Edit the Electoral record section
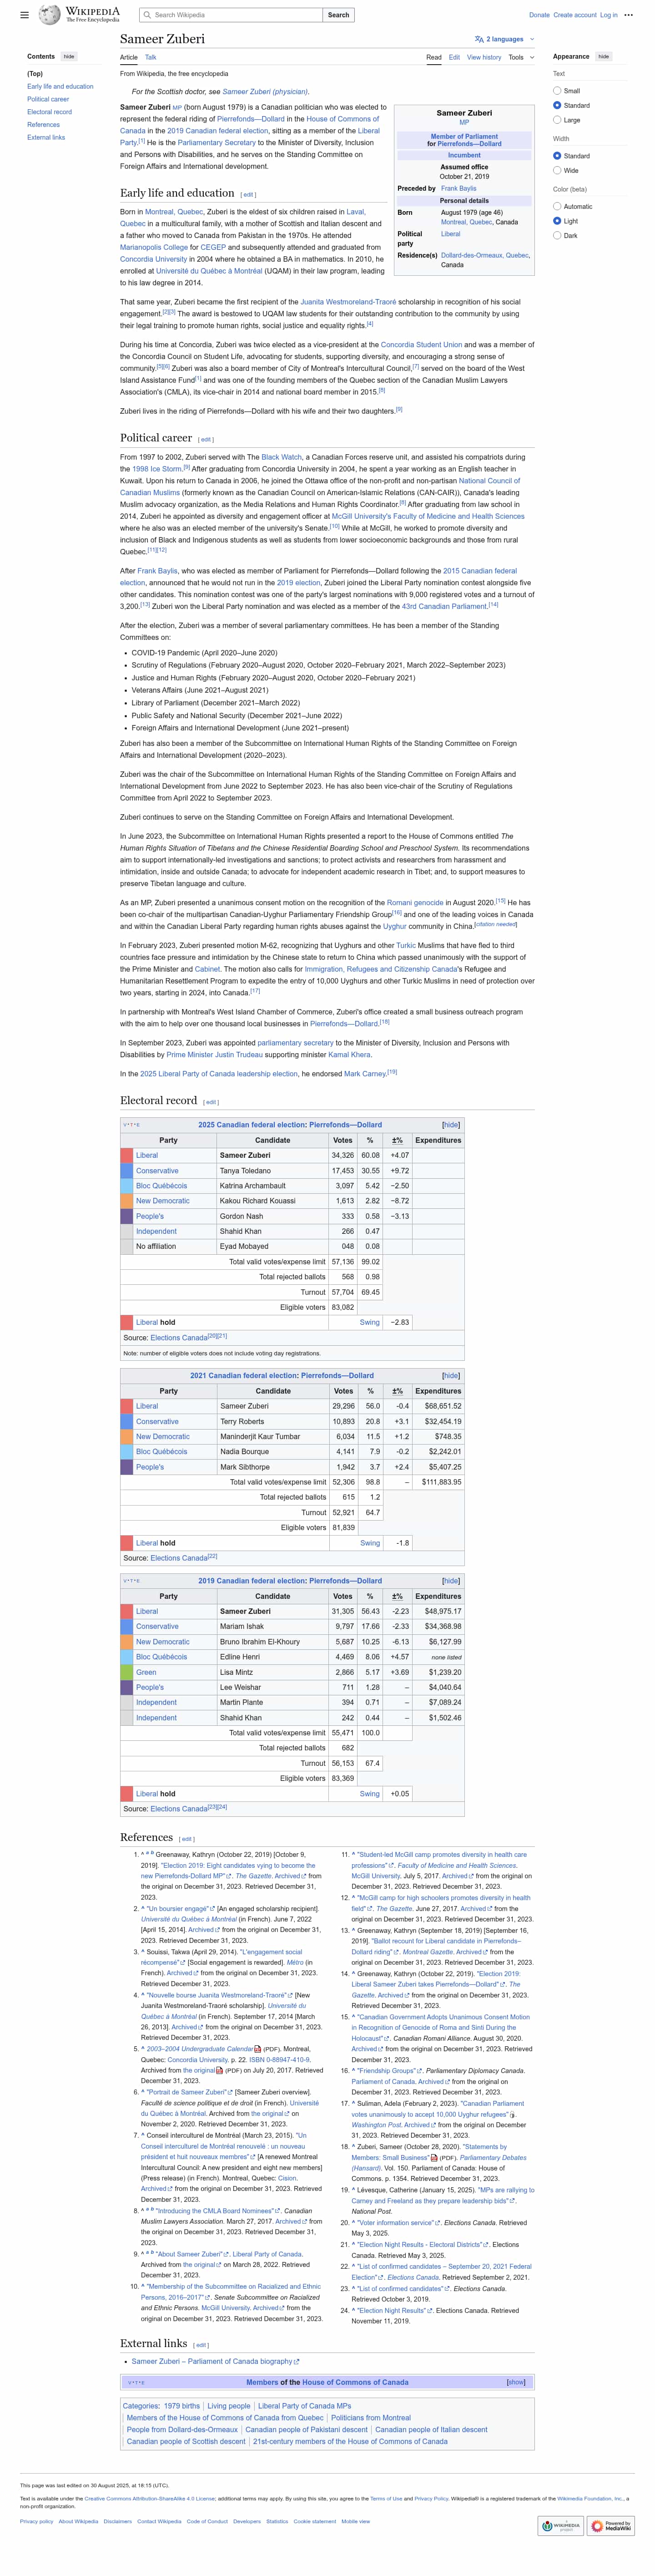This screenshot has width=655, height=2576. pos(211,1102)
